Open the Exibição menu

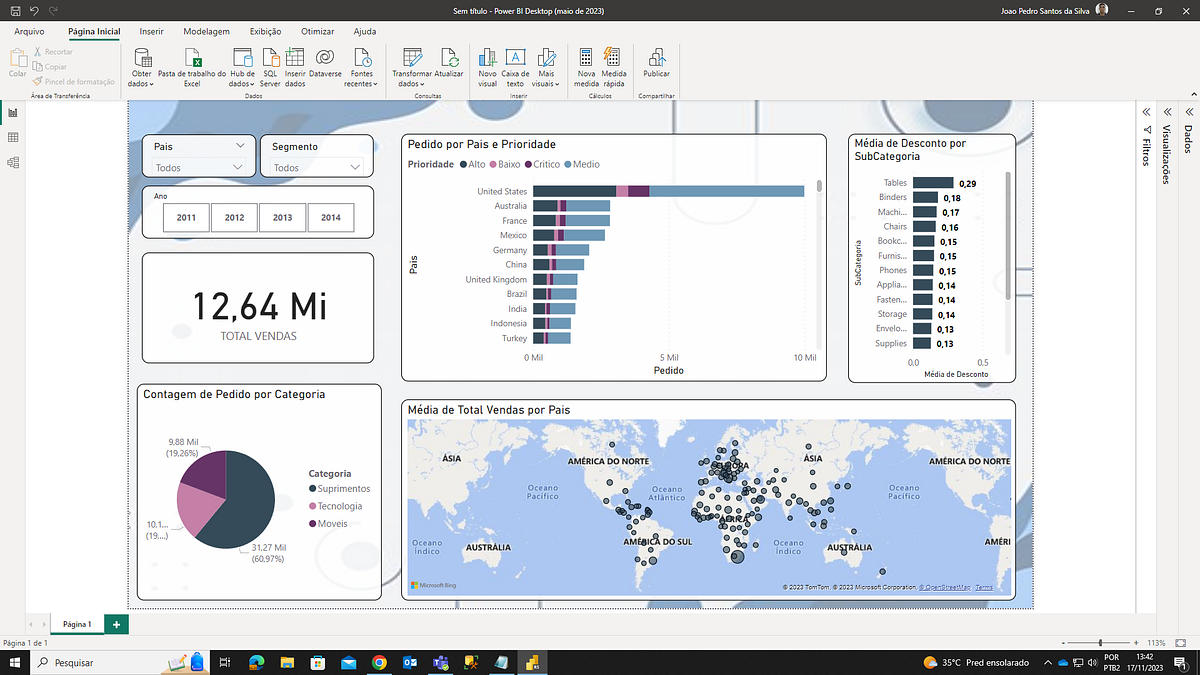265,31
